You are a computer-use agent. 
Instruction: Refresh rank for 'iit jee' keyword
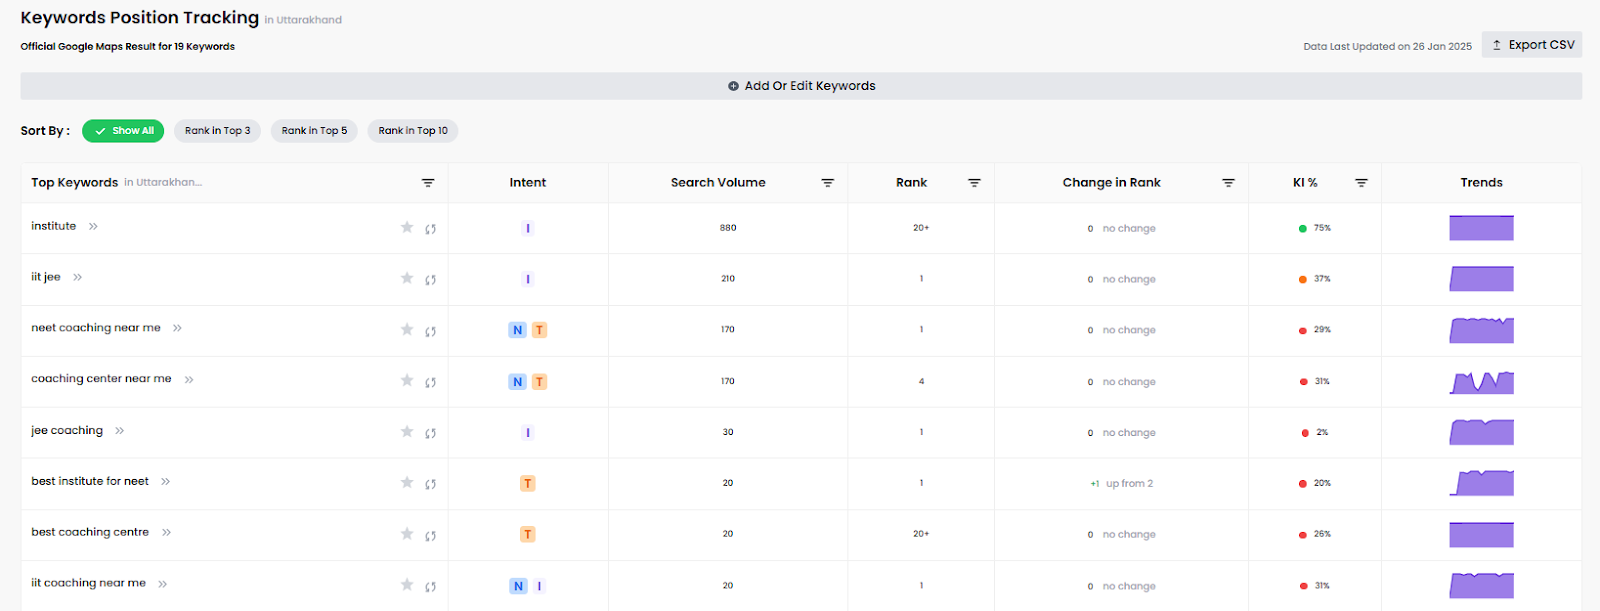(431, 280)
